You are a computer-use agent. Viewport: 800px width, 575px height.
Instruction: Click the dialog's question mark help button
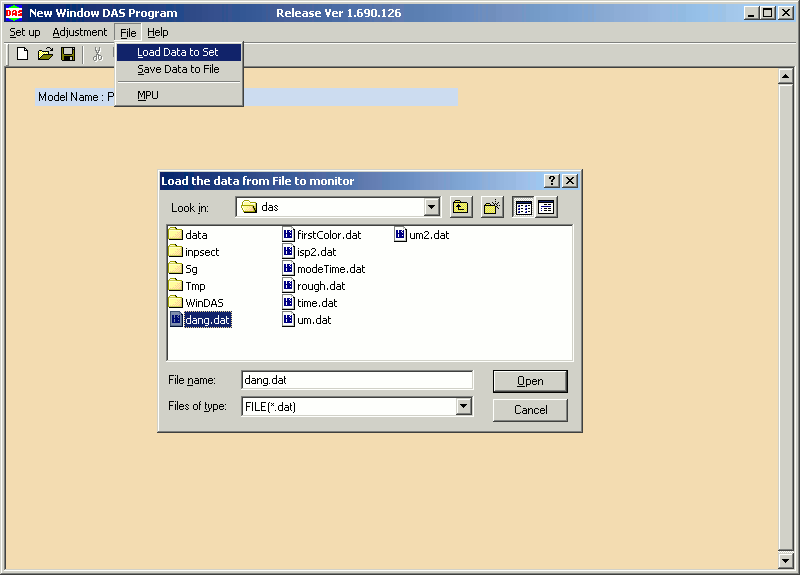(x=552, y=181)
